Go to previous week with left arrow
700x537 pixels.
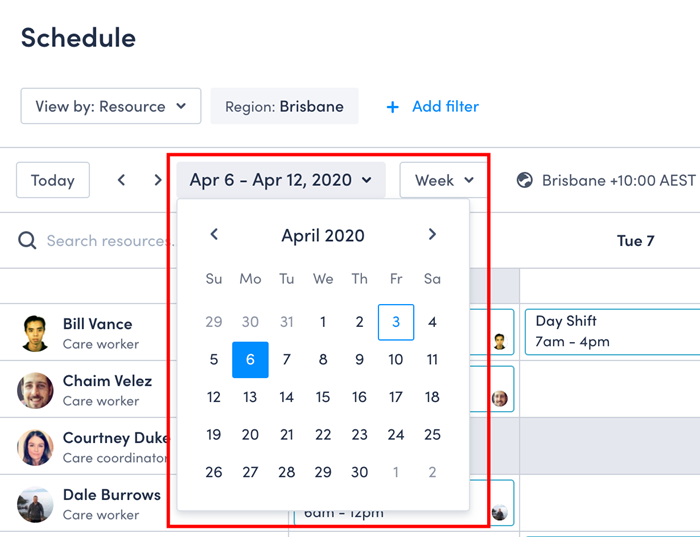pyautogui.click(x=121, y=180)
